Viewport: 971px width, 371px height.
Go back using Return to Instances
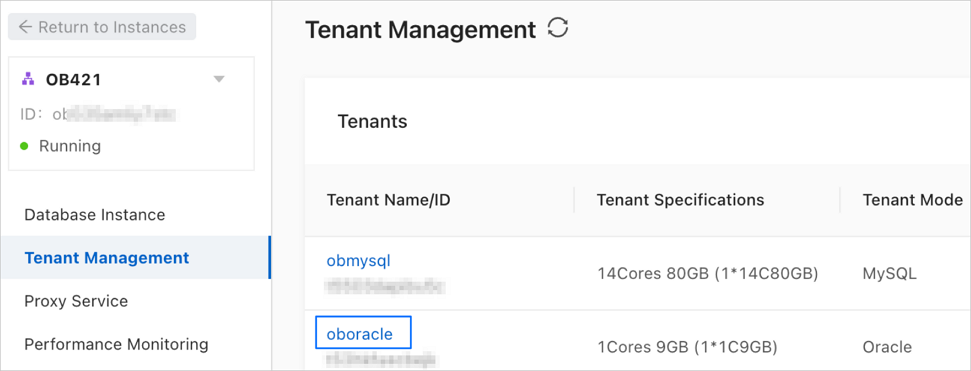click(x=102, y=27)
